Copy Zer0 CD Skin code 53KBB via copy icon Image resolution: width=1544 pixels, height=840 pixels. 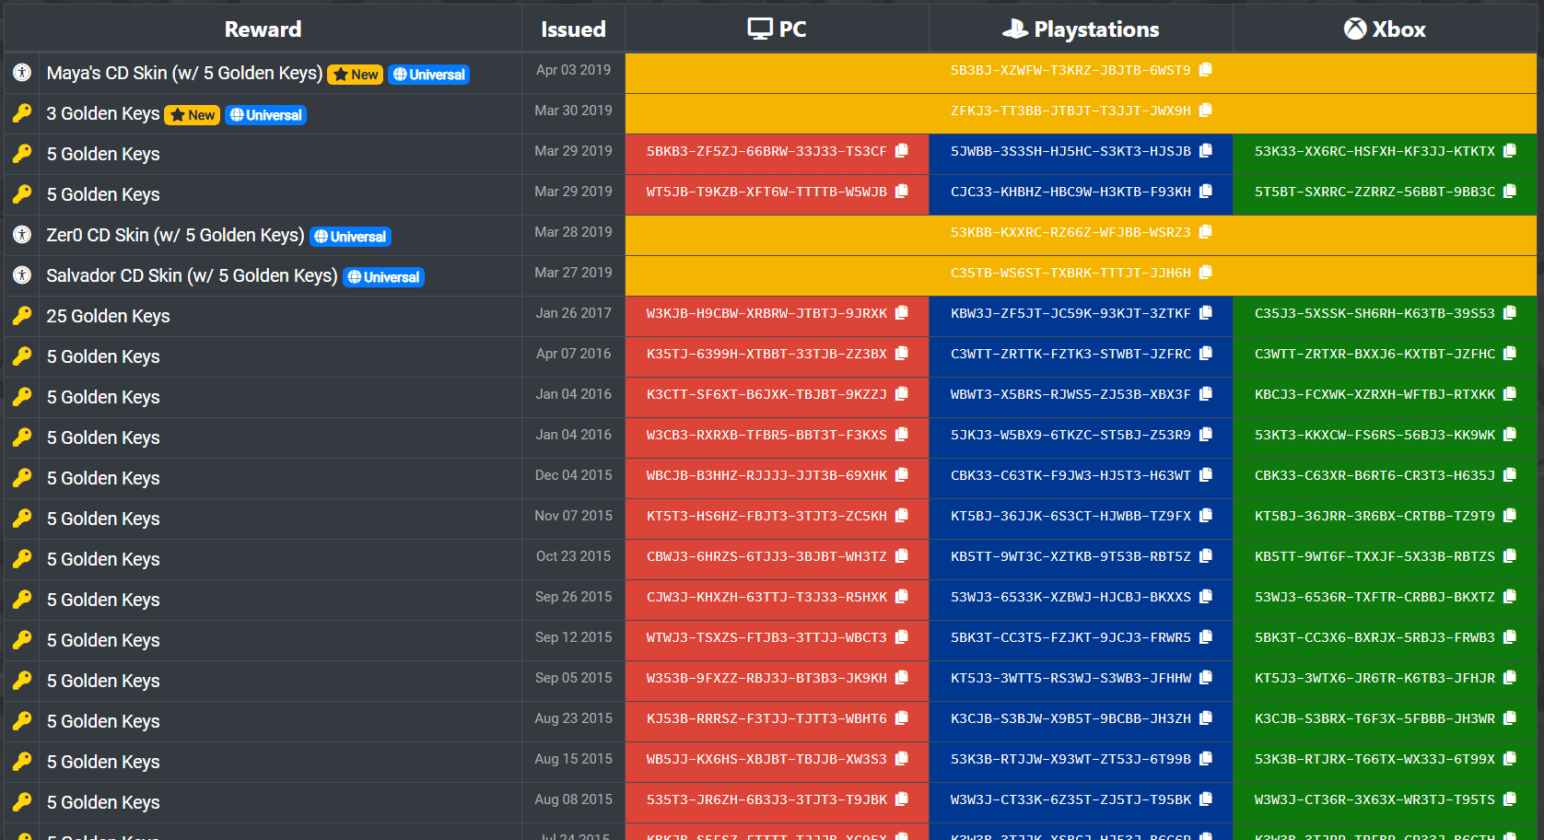click(1206, 232)
